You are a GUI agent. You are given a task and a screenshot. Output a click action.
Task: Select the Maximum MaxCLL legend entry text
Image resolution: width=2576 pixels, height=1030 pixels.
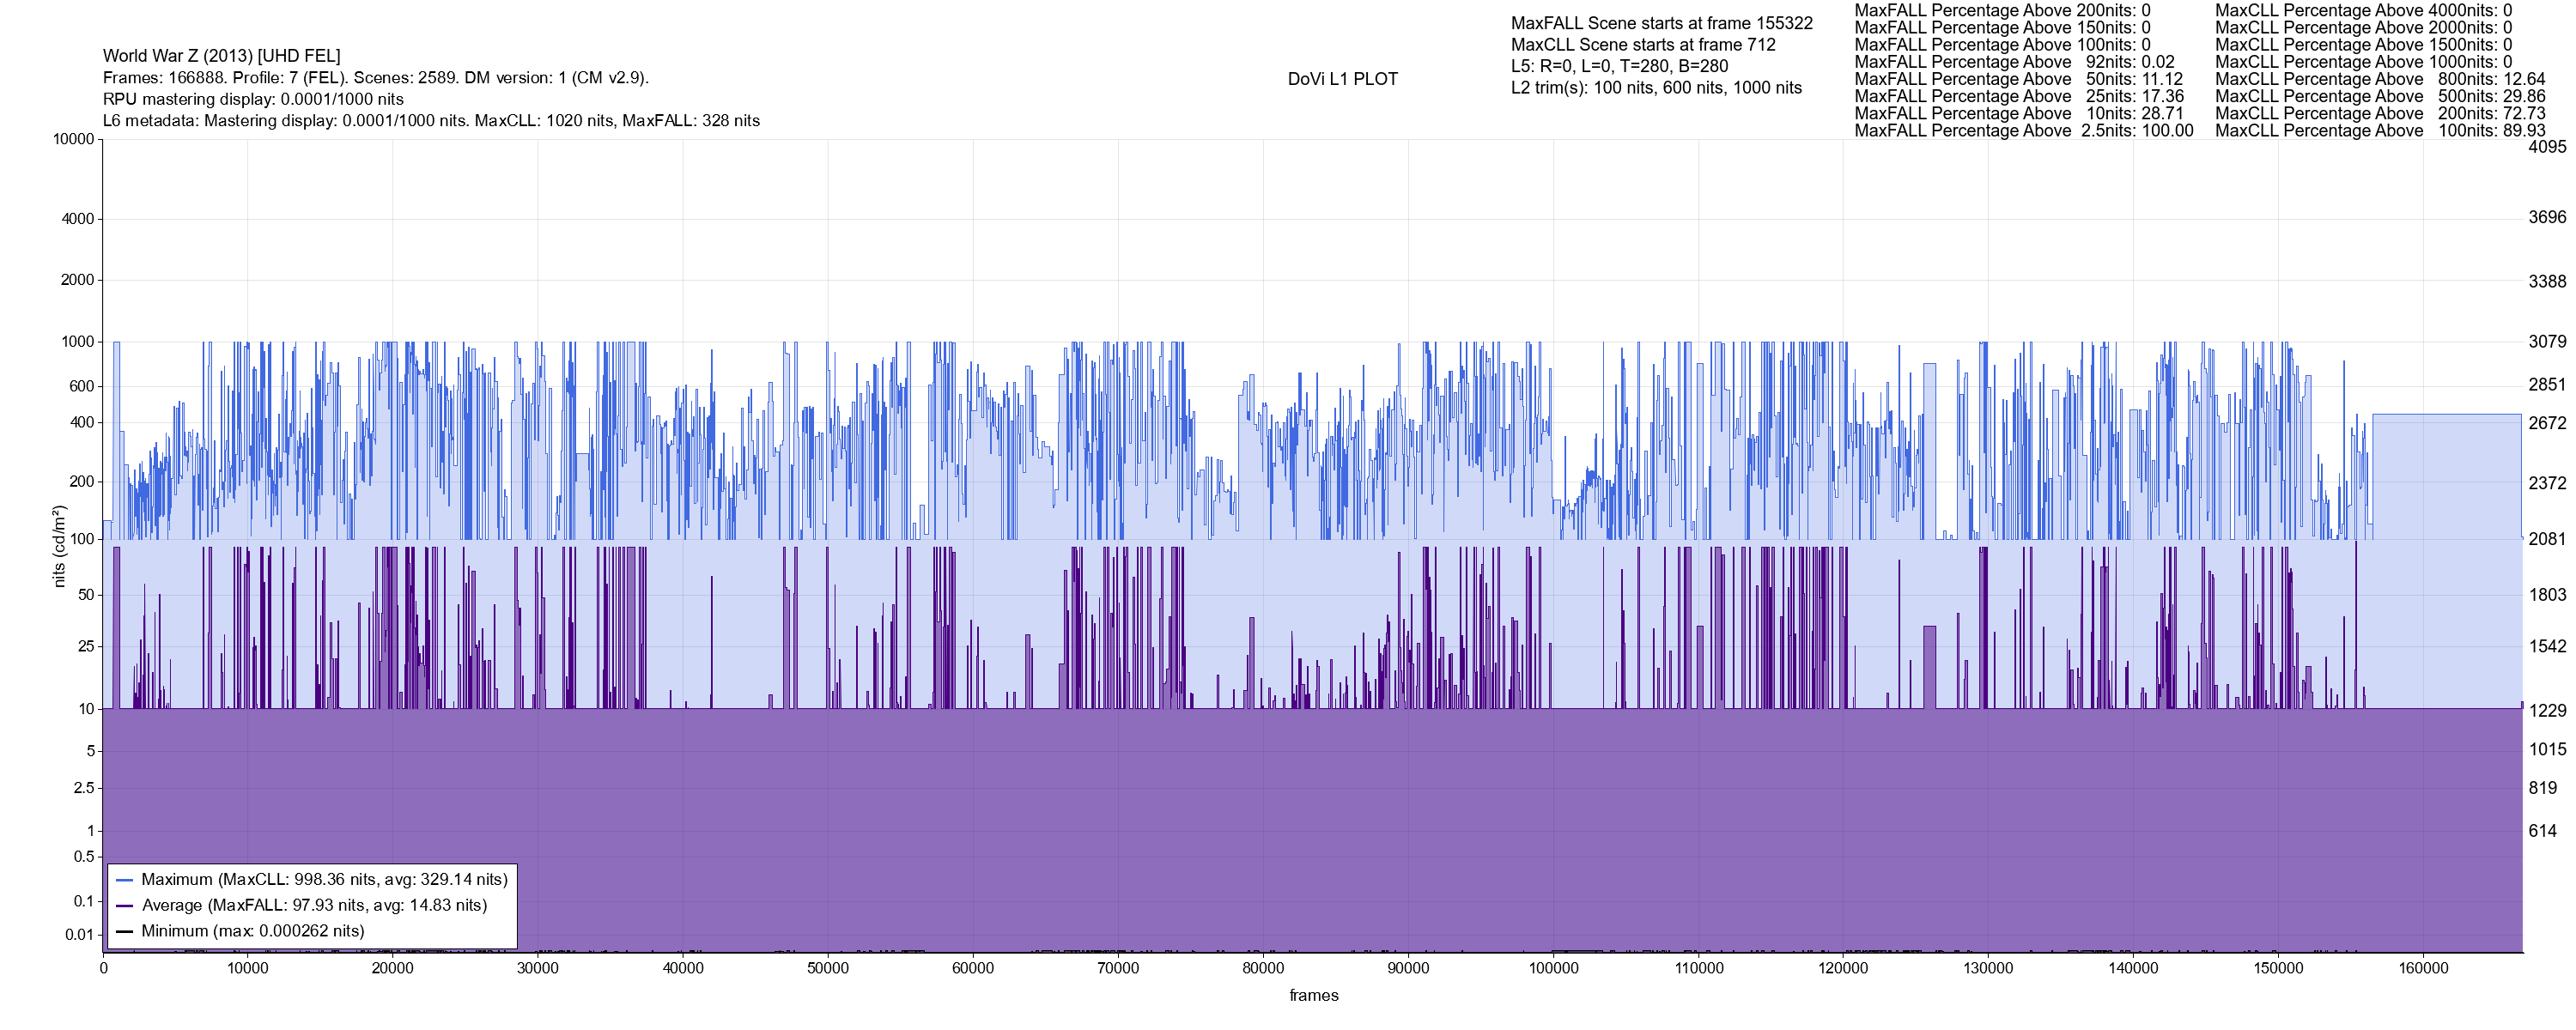(324, 880)
